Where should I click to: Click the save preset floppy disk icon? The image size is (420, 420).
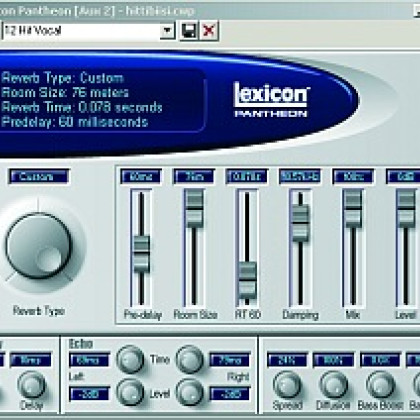click(189, 31)
